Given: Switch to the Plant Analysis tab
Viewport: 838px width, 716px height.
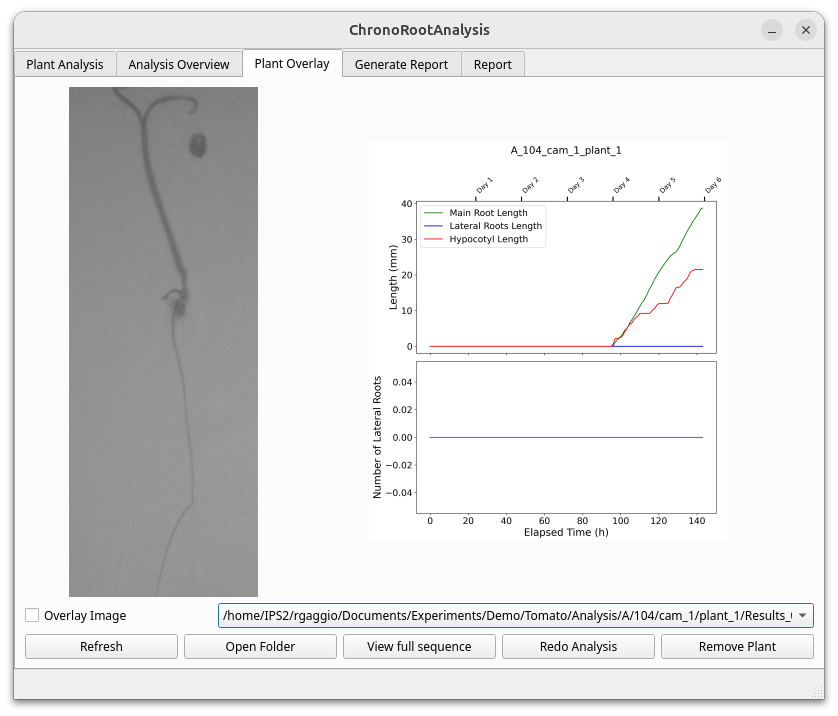Looking at the screenshot, I should coord(64,64).
